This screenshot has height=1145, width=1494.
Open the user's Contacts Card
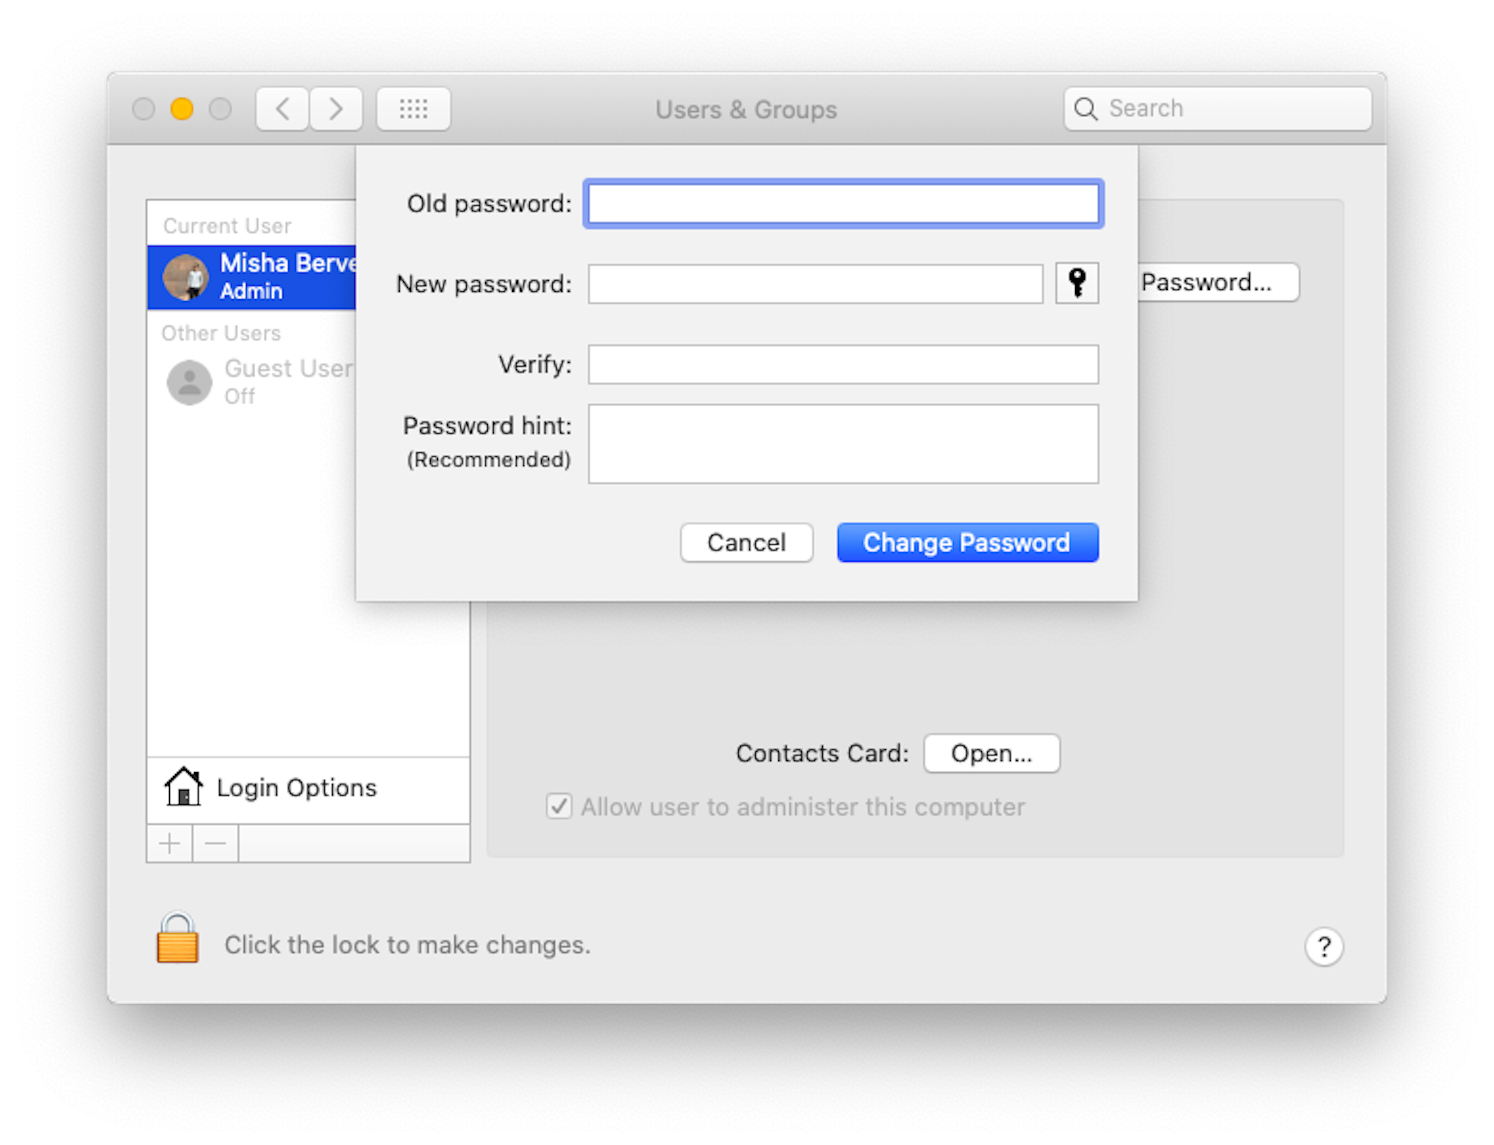point(990,753)
